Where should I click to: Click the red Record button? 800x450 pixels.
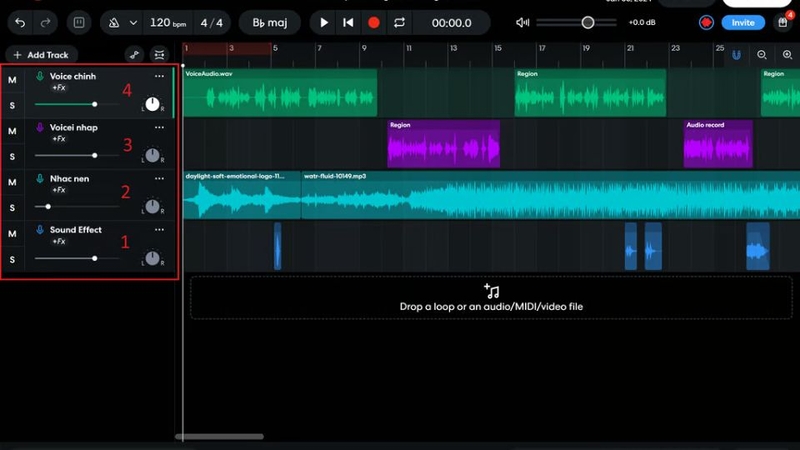coord(373,23)
